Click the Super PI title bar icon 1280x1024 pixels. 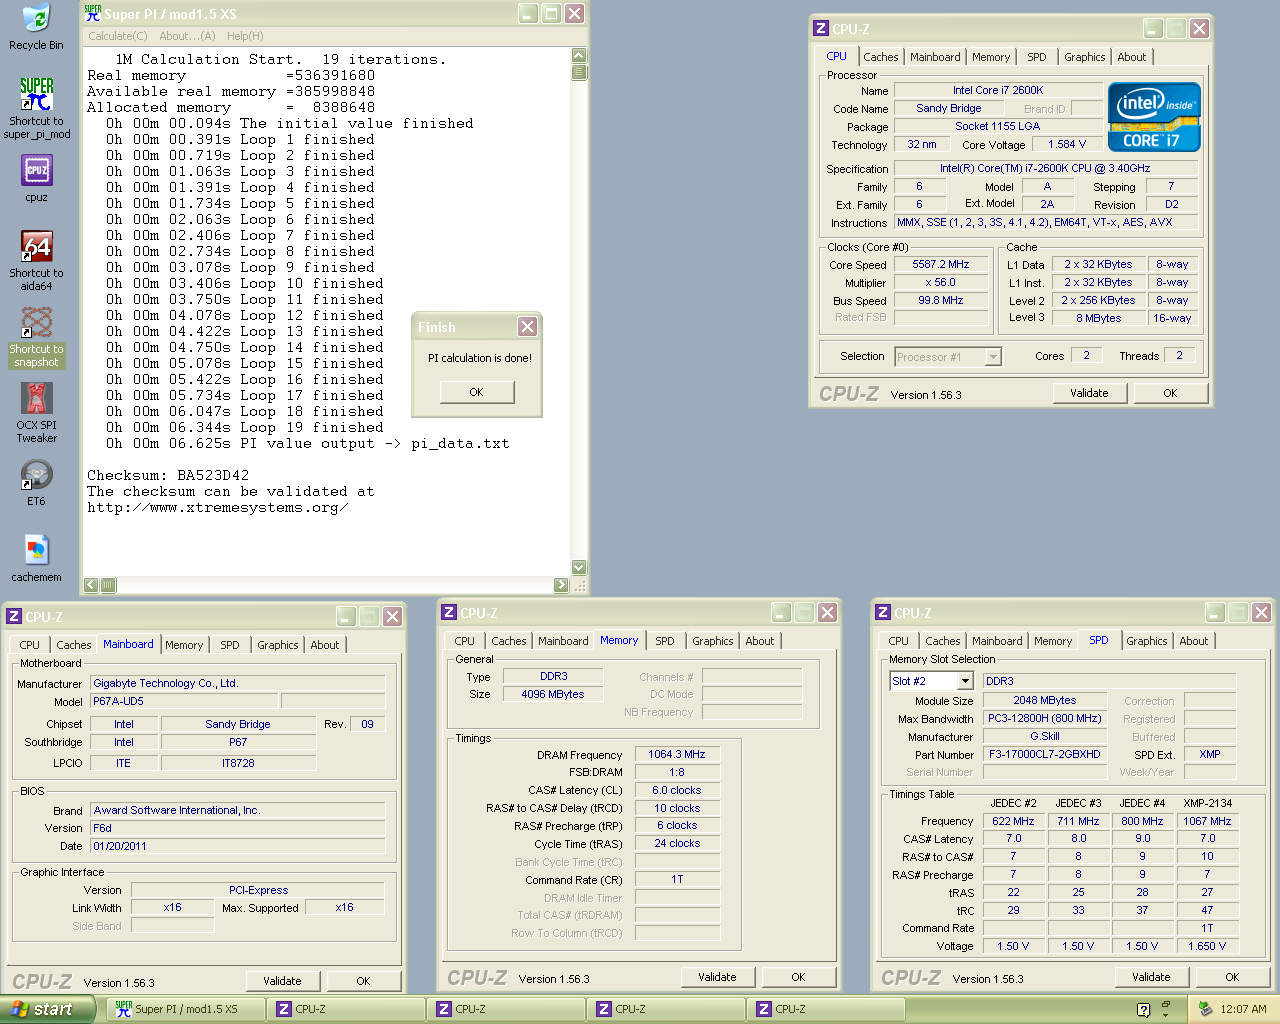[x=93, y=13]
